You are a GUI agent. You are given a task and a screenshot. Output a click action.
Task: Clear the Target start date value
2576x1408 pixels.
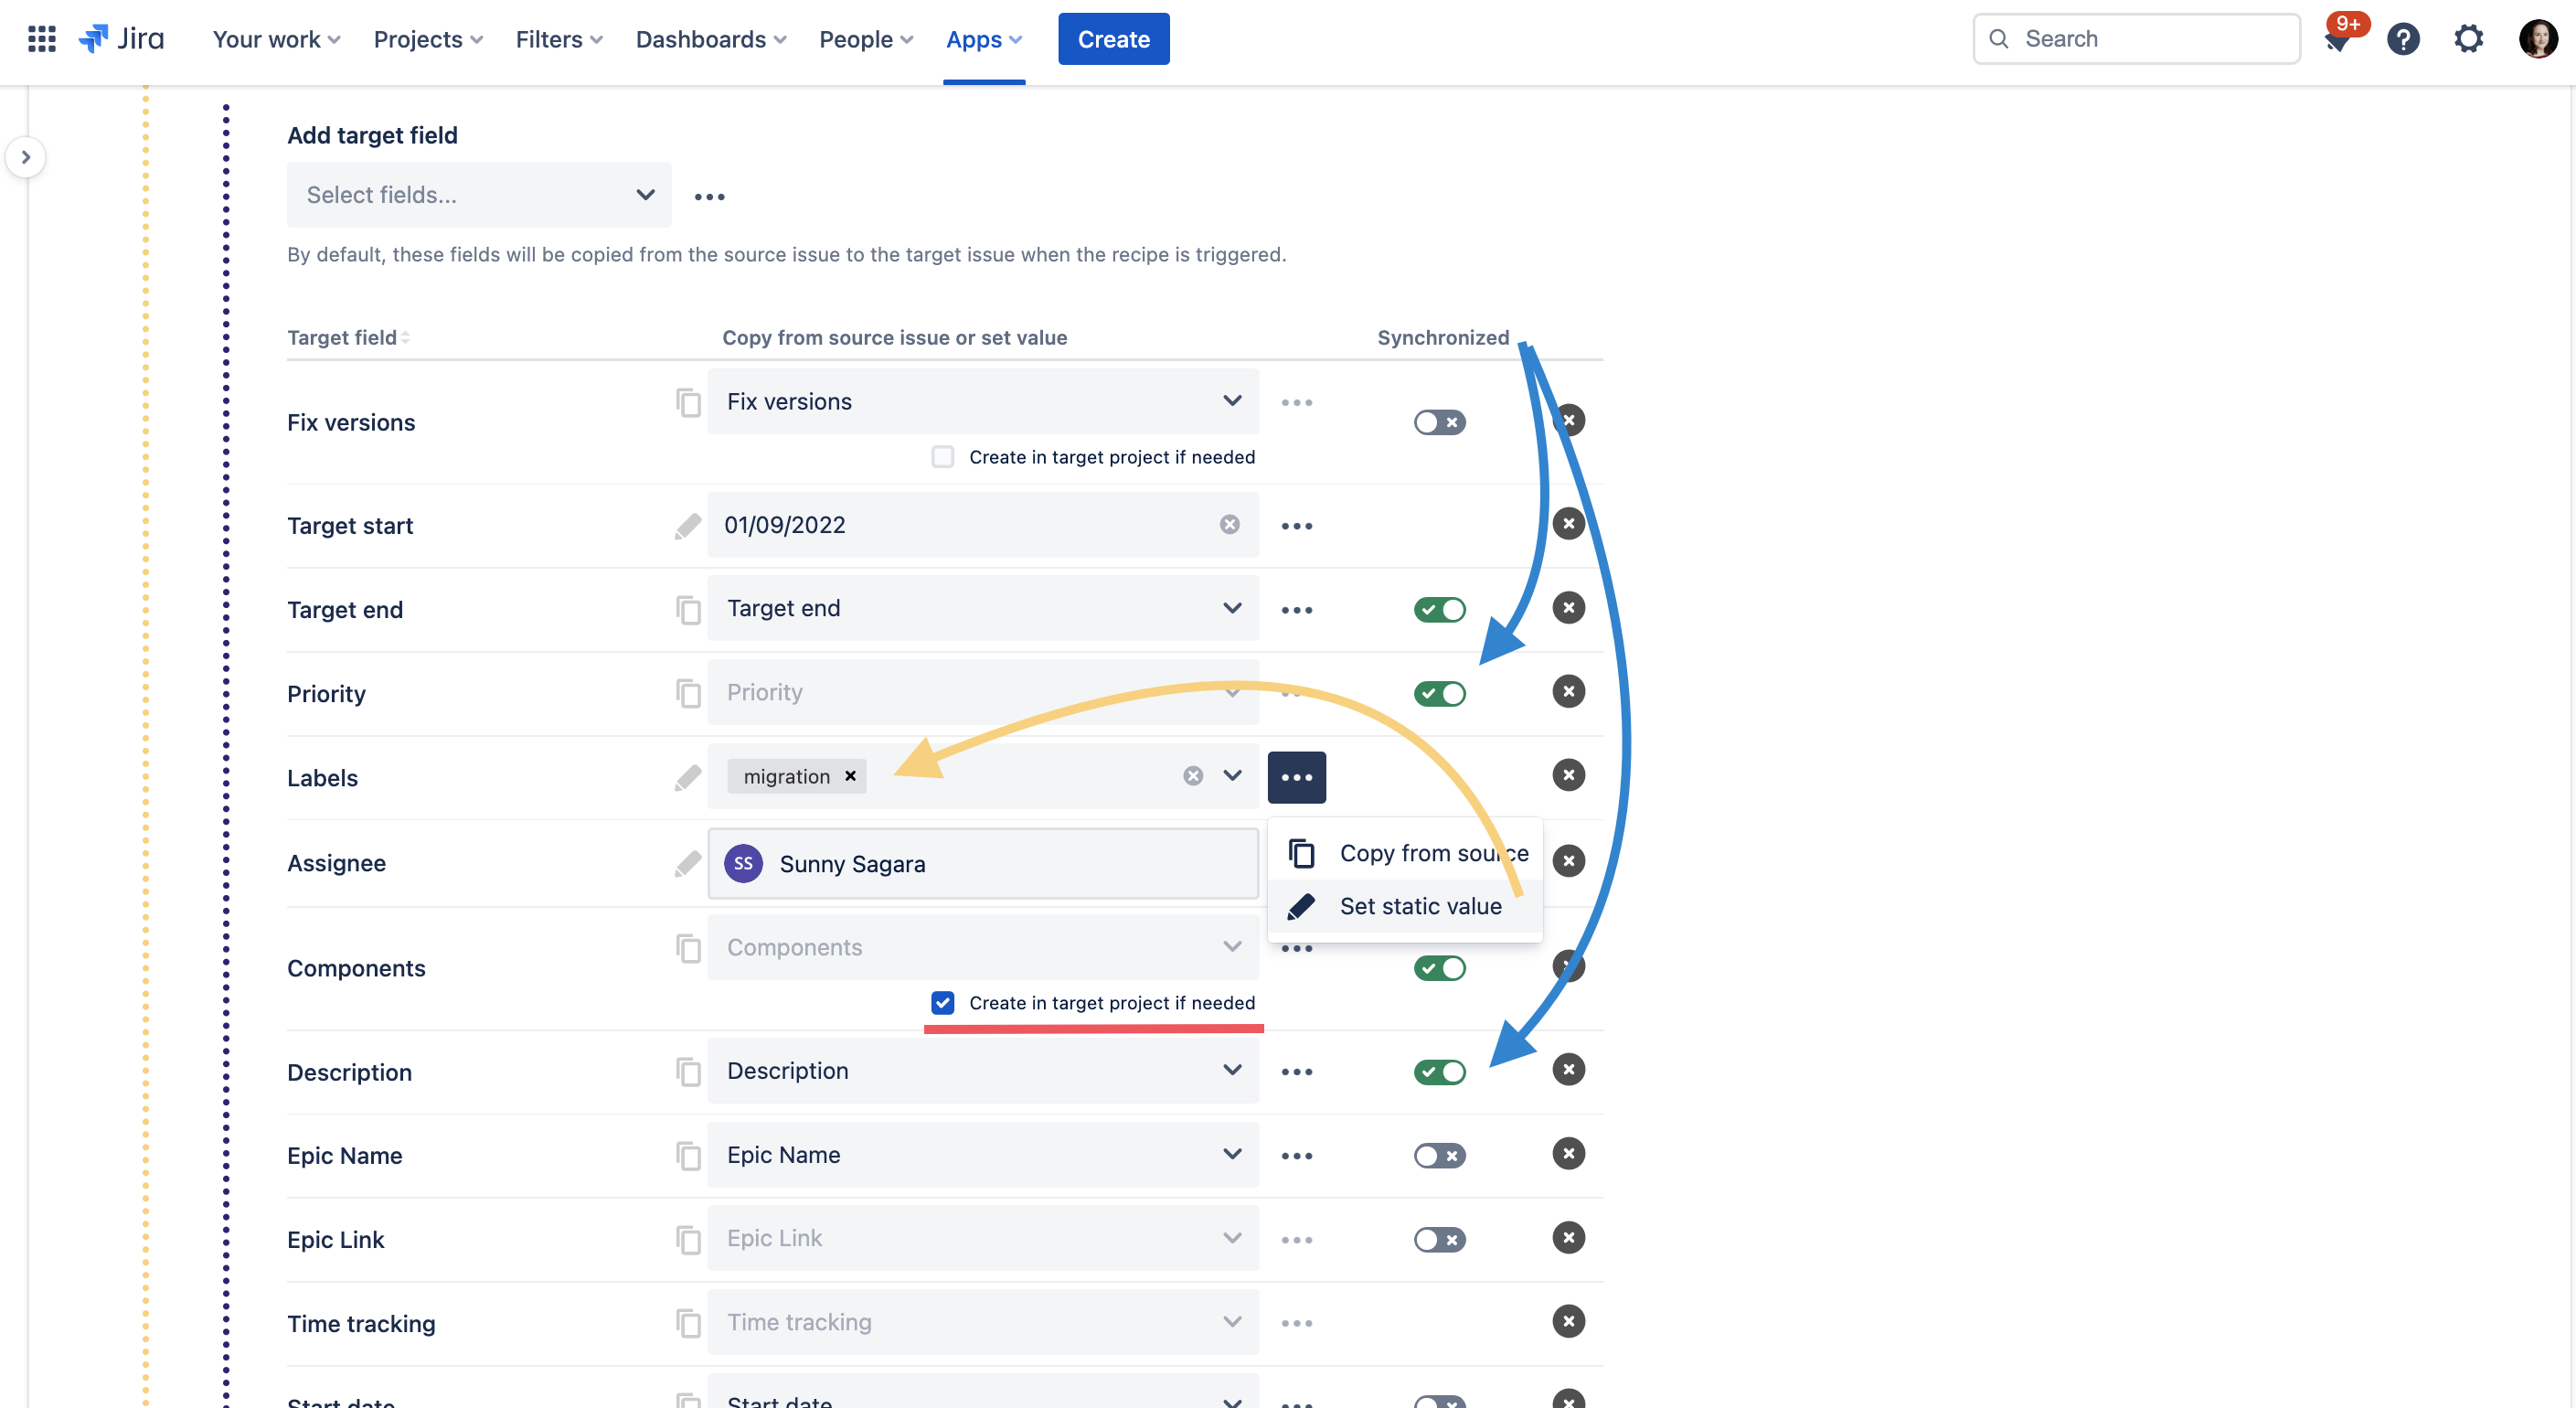pyautogui.click(x=1229, y=524)
